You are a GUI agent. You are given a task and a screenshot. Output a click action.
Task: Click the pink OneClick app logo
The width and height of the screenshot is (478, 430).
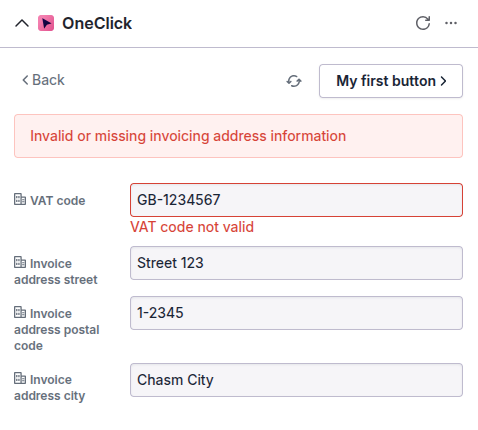46,23
